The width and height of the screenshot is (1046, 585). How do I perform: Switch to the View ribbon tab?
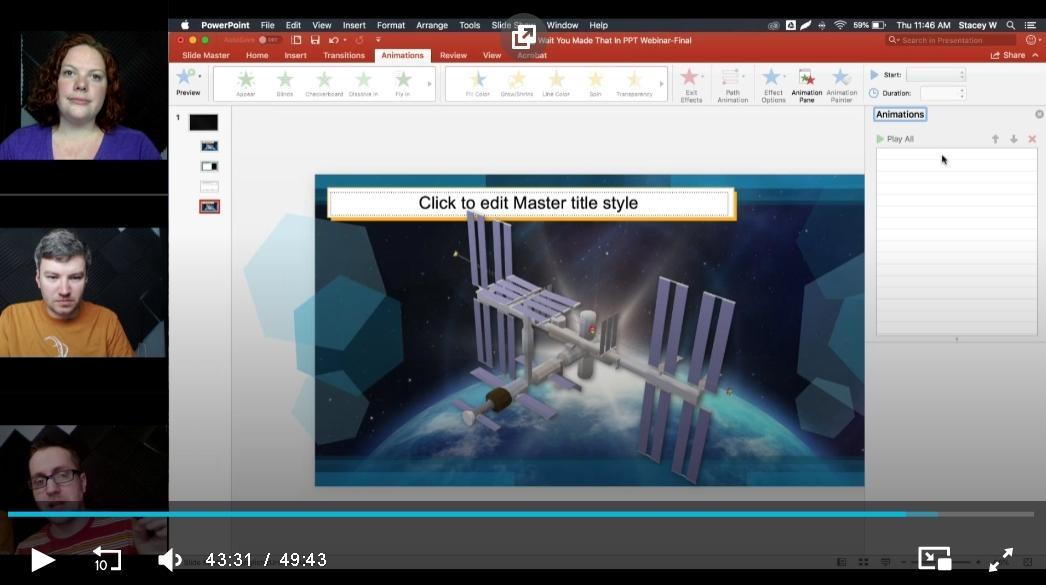pos(492,55)
